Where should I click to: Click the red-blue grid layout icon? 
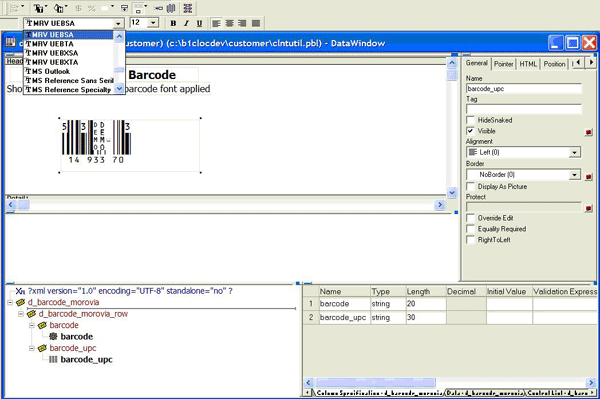188,8
